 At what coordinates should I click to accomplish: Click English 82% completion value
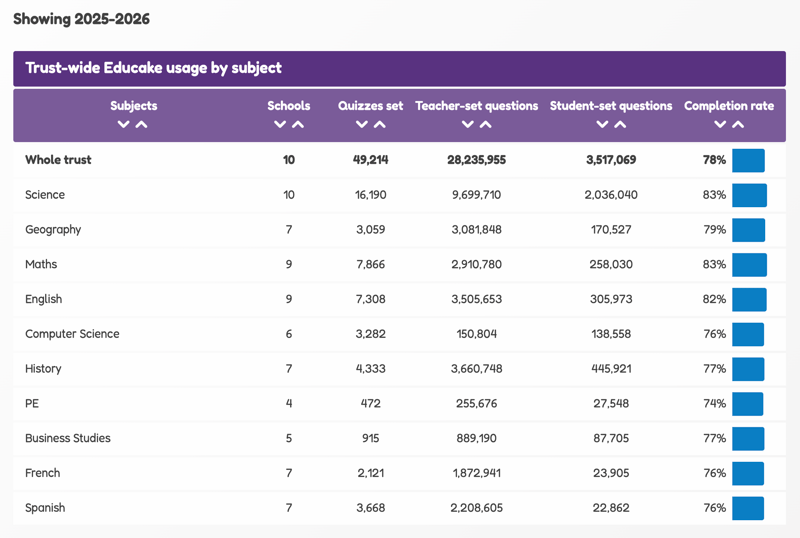714,299
